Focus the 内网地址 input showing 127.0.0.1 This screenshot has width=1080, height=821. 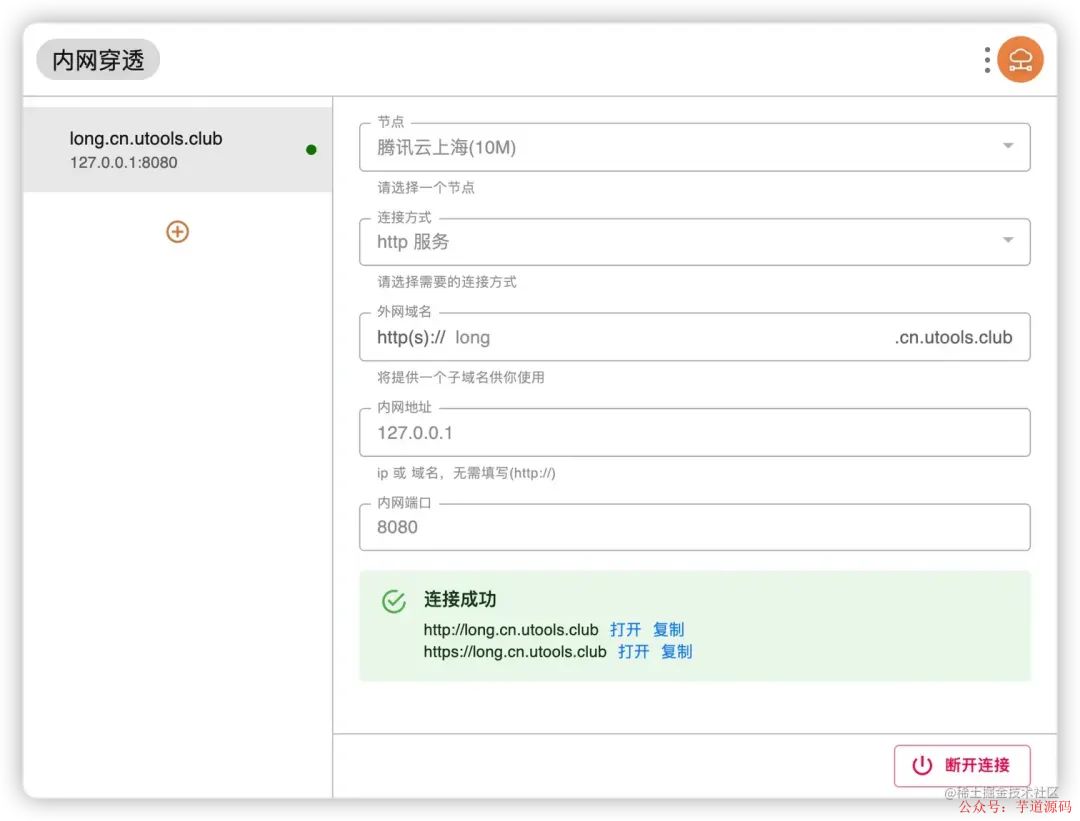pyautogui.click(x=694, y=433)
